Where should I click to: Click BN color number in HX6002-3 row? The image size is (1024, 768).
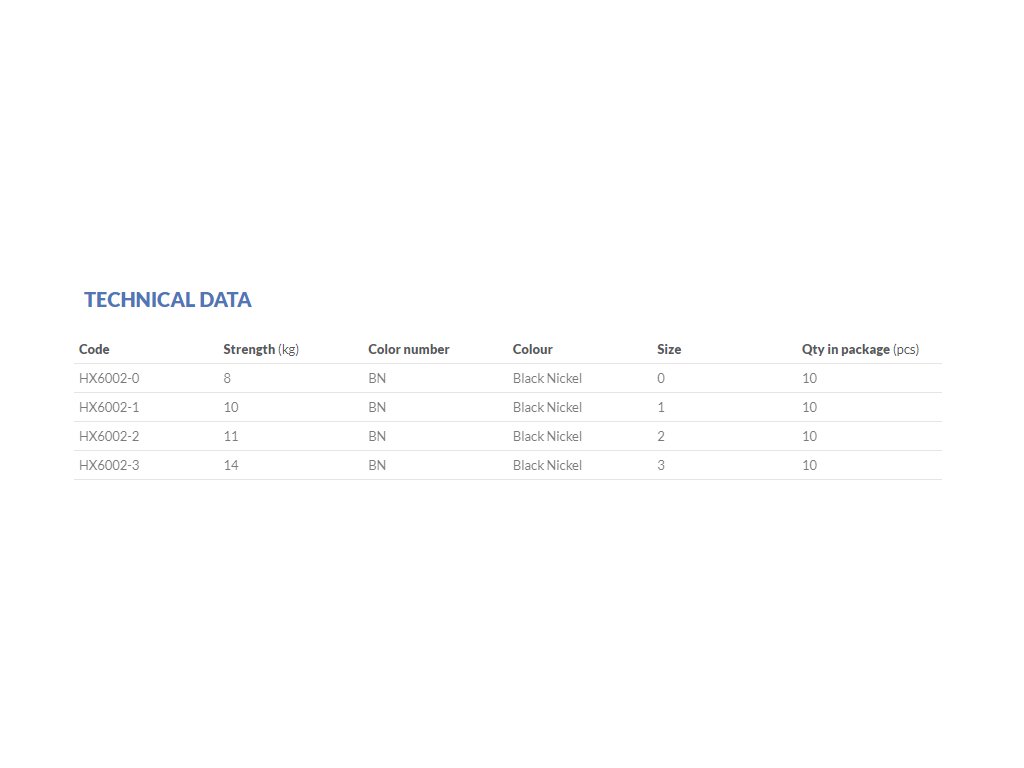pyautogui.click(x=377, y=465)
